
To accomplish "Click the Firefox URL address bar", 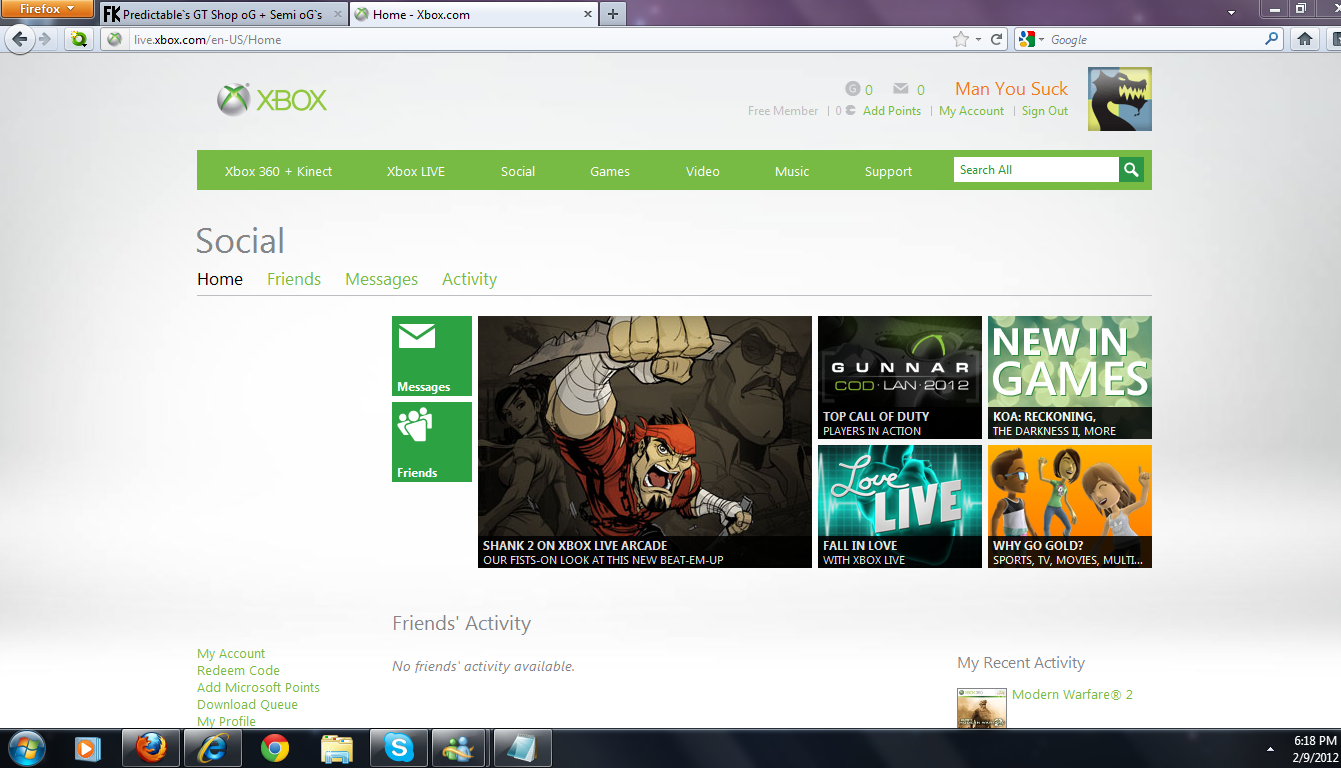I will coord(540,39).
